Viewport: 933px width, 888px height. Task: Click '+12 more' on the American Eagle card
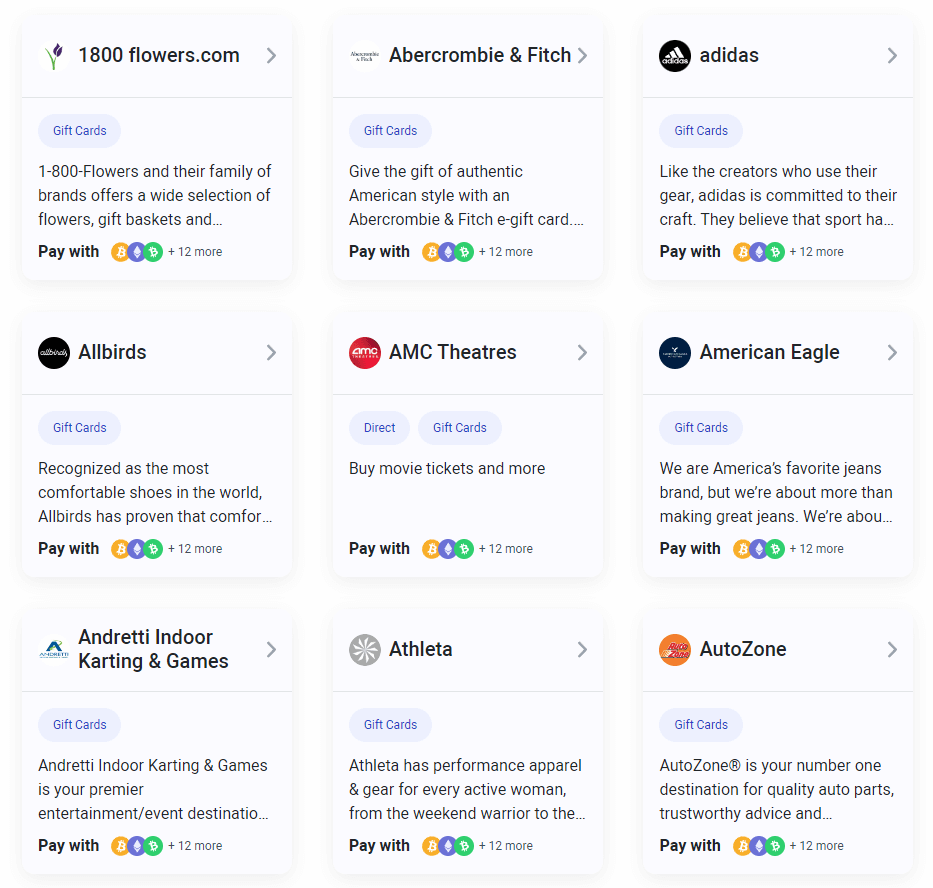[x=816, y=549]
